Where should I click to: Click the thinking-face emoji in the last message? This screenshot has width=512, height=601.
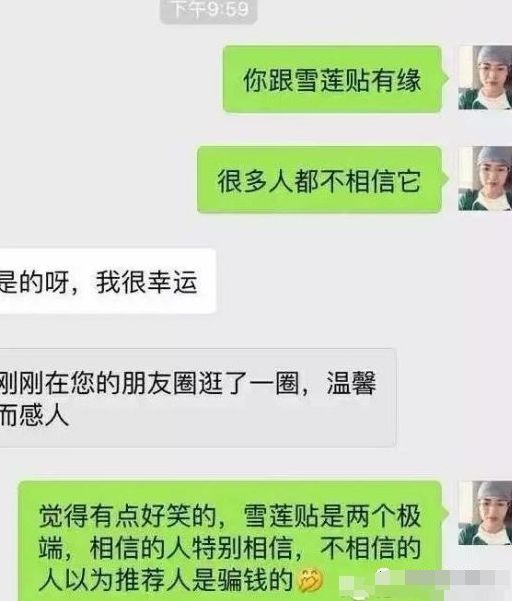tap(310, 580)
